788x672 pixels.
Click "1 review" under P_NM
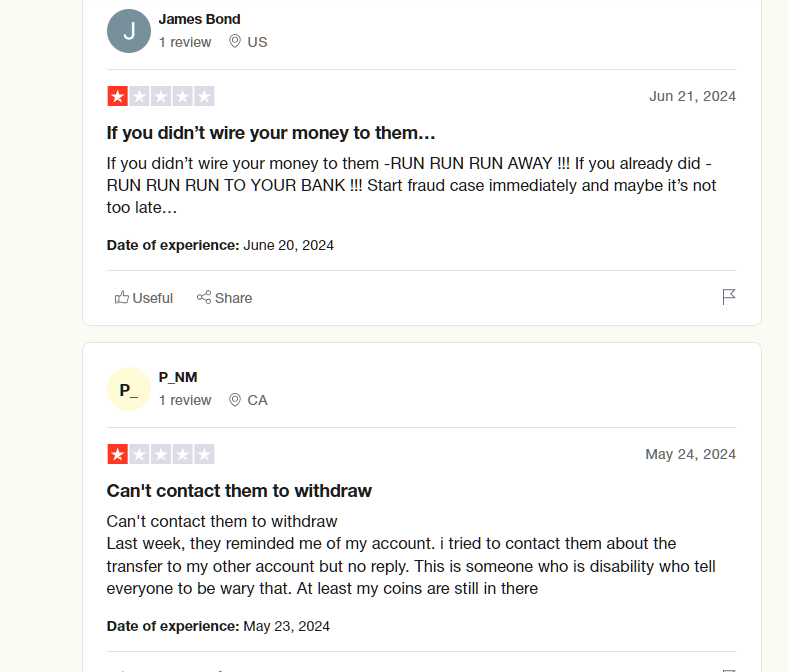(185, 400)
